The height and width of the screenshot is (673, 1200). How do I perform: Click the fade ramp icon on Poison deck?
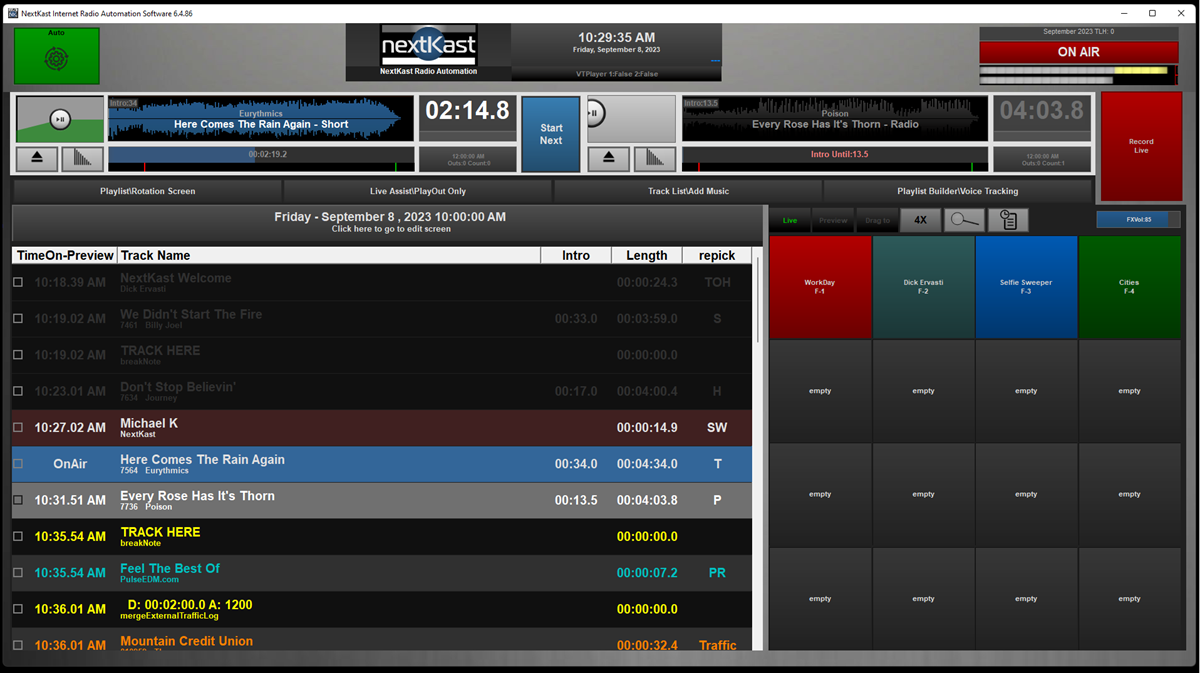click(654, 159)
